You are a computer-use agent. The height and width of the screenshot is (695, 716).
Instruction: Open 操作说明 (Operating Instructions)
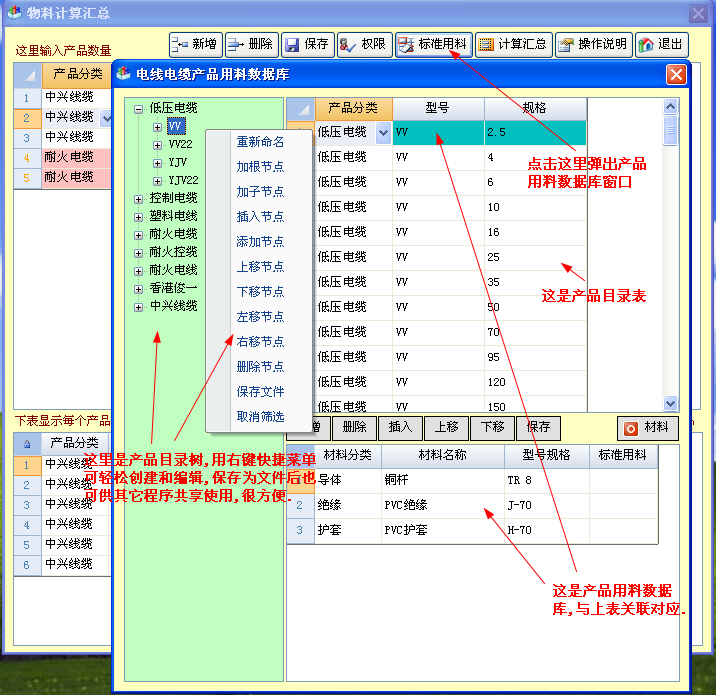[592, 44]
